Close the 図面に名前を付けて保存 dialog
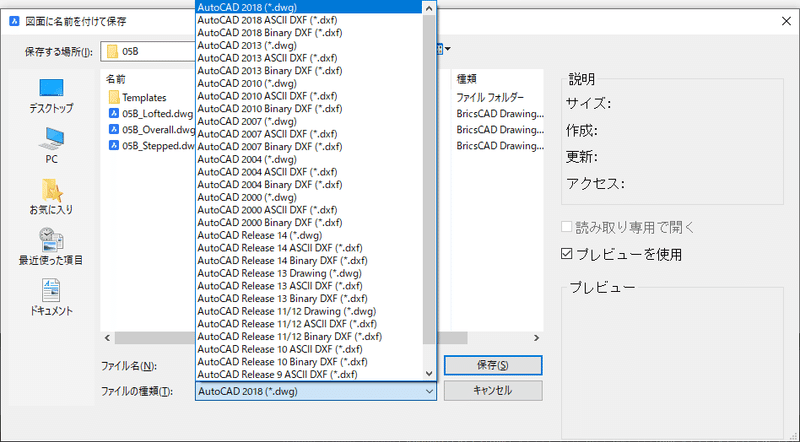The width and height of the screenshot is (800, 442). coord(786,21)
